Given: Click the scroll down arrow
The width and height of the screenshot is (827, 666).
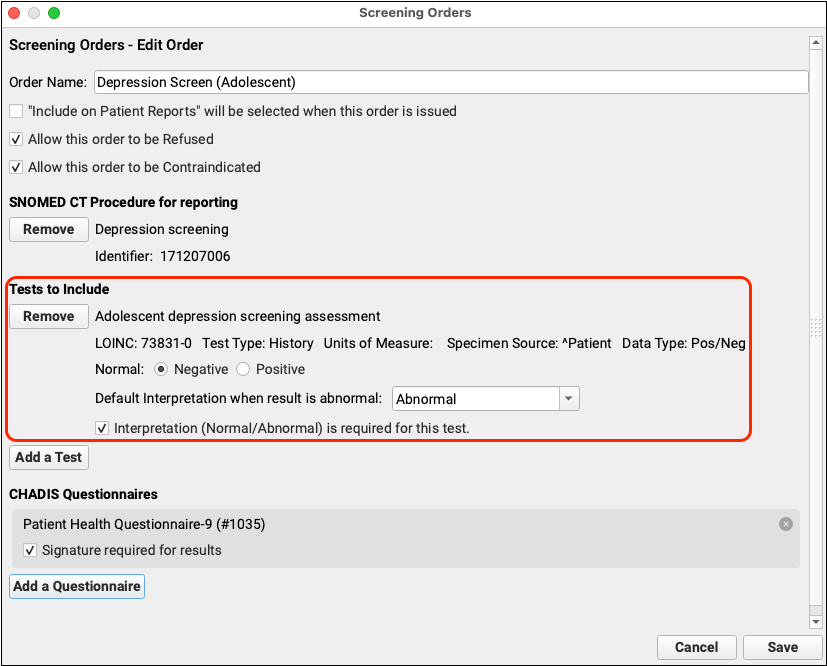Looking at the screenshot, I should (x=816, y=622).
